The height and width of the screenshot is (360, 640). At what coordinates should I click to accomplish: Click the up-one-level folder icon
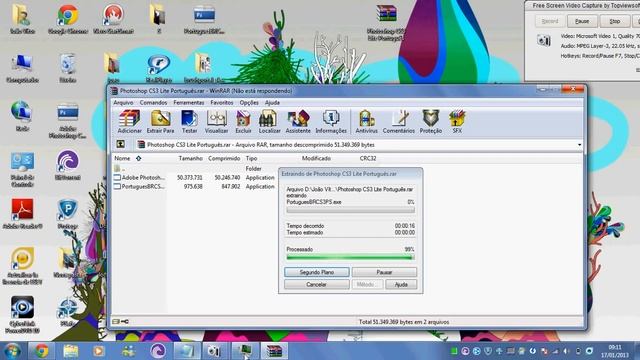[120, 144]
